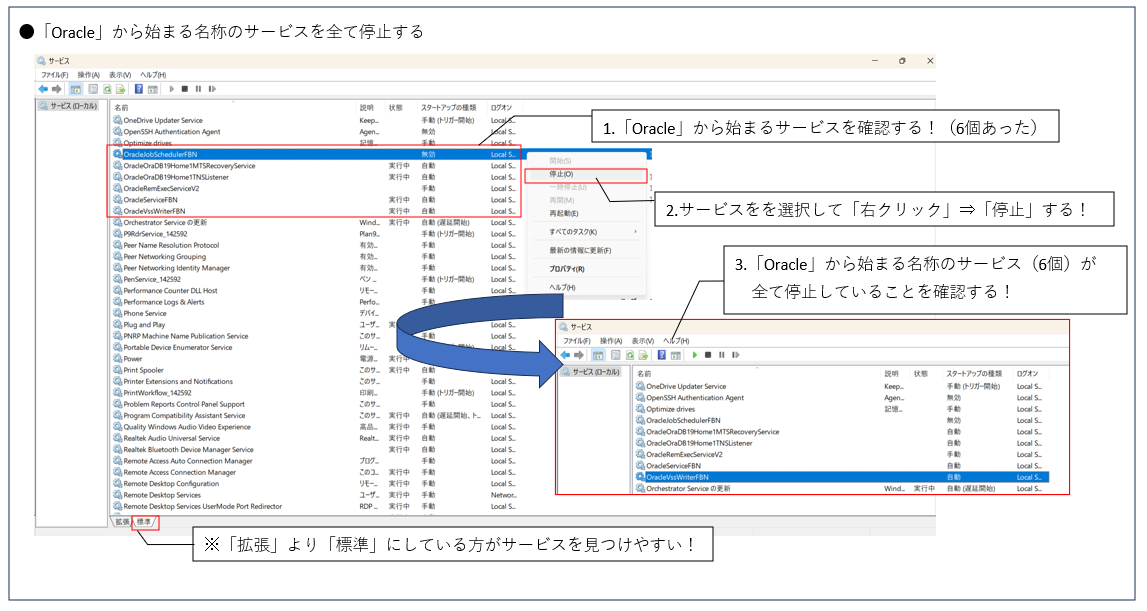Screen dimensions: 1147x611
Task: Click the Back navigation arrow
Action: point(43,88)
